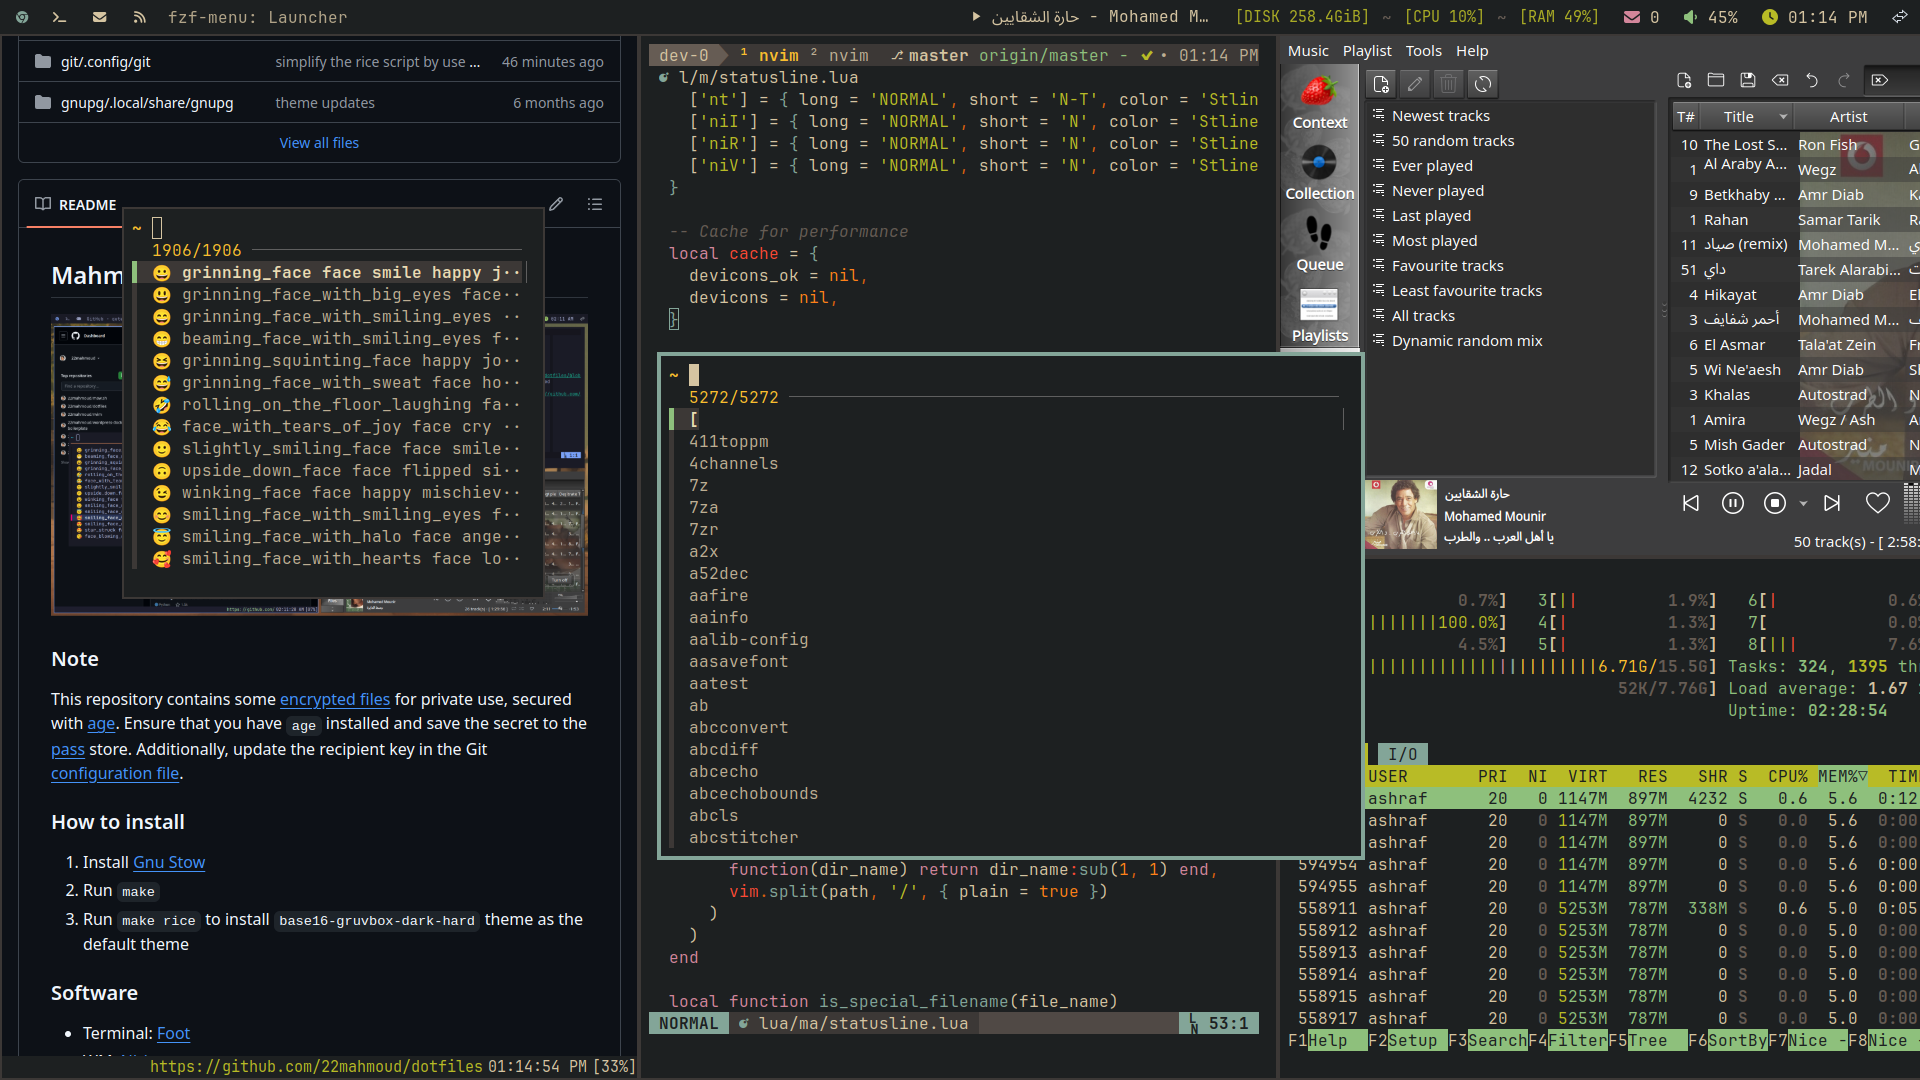Click the Chromium icon in the top bar

click(x=22, y=17)
